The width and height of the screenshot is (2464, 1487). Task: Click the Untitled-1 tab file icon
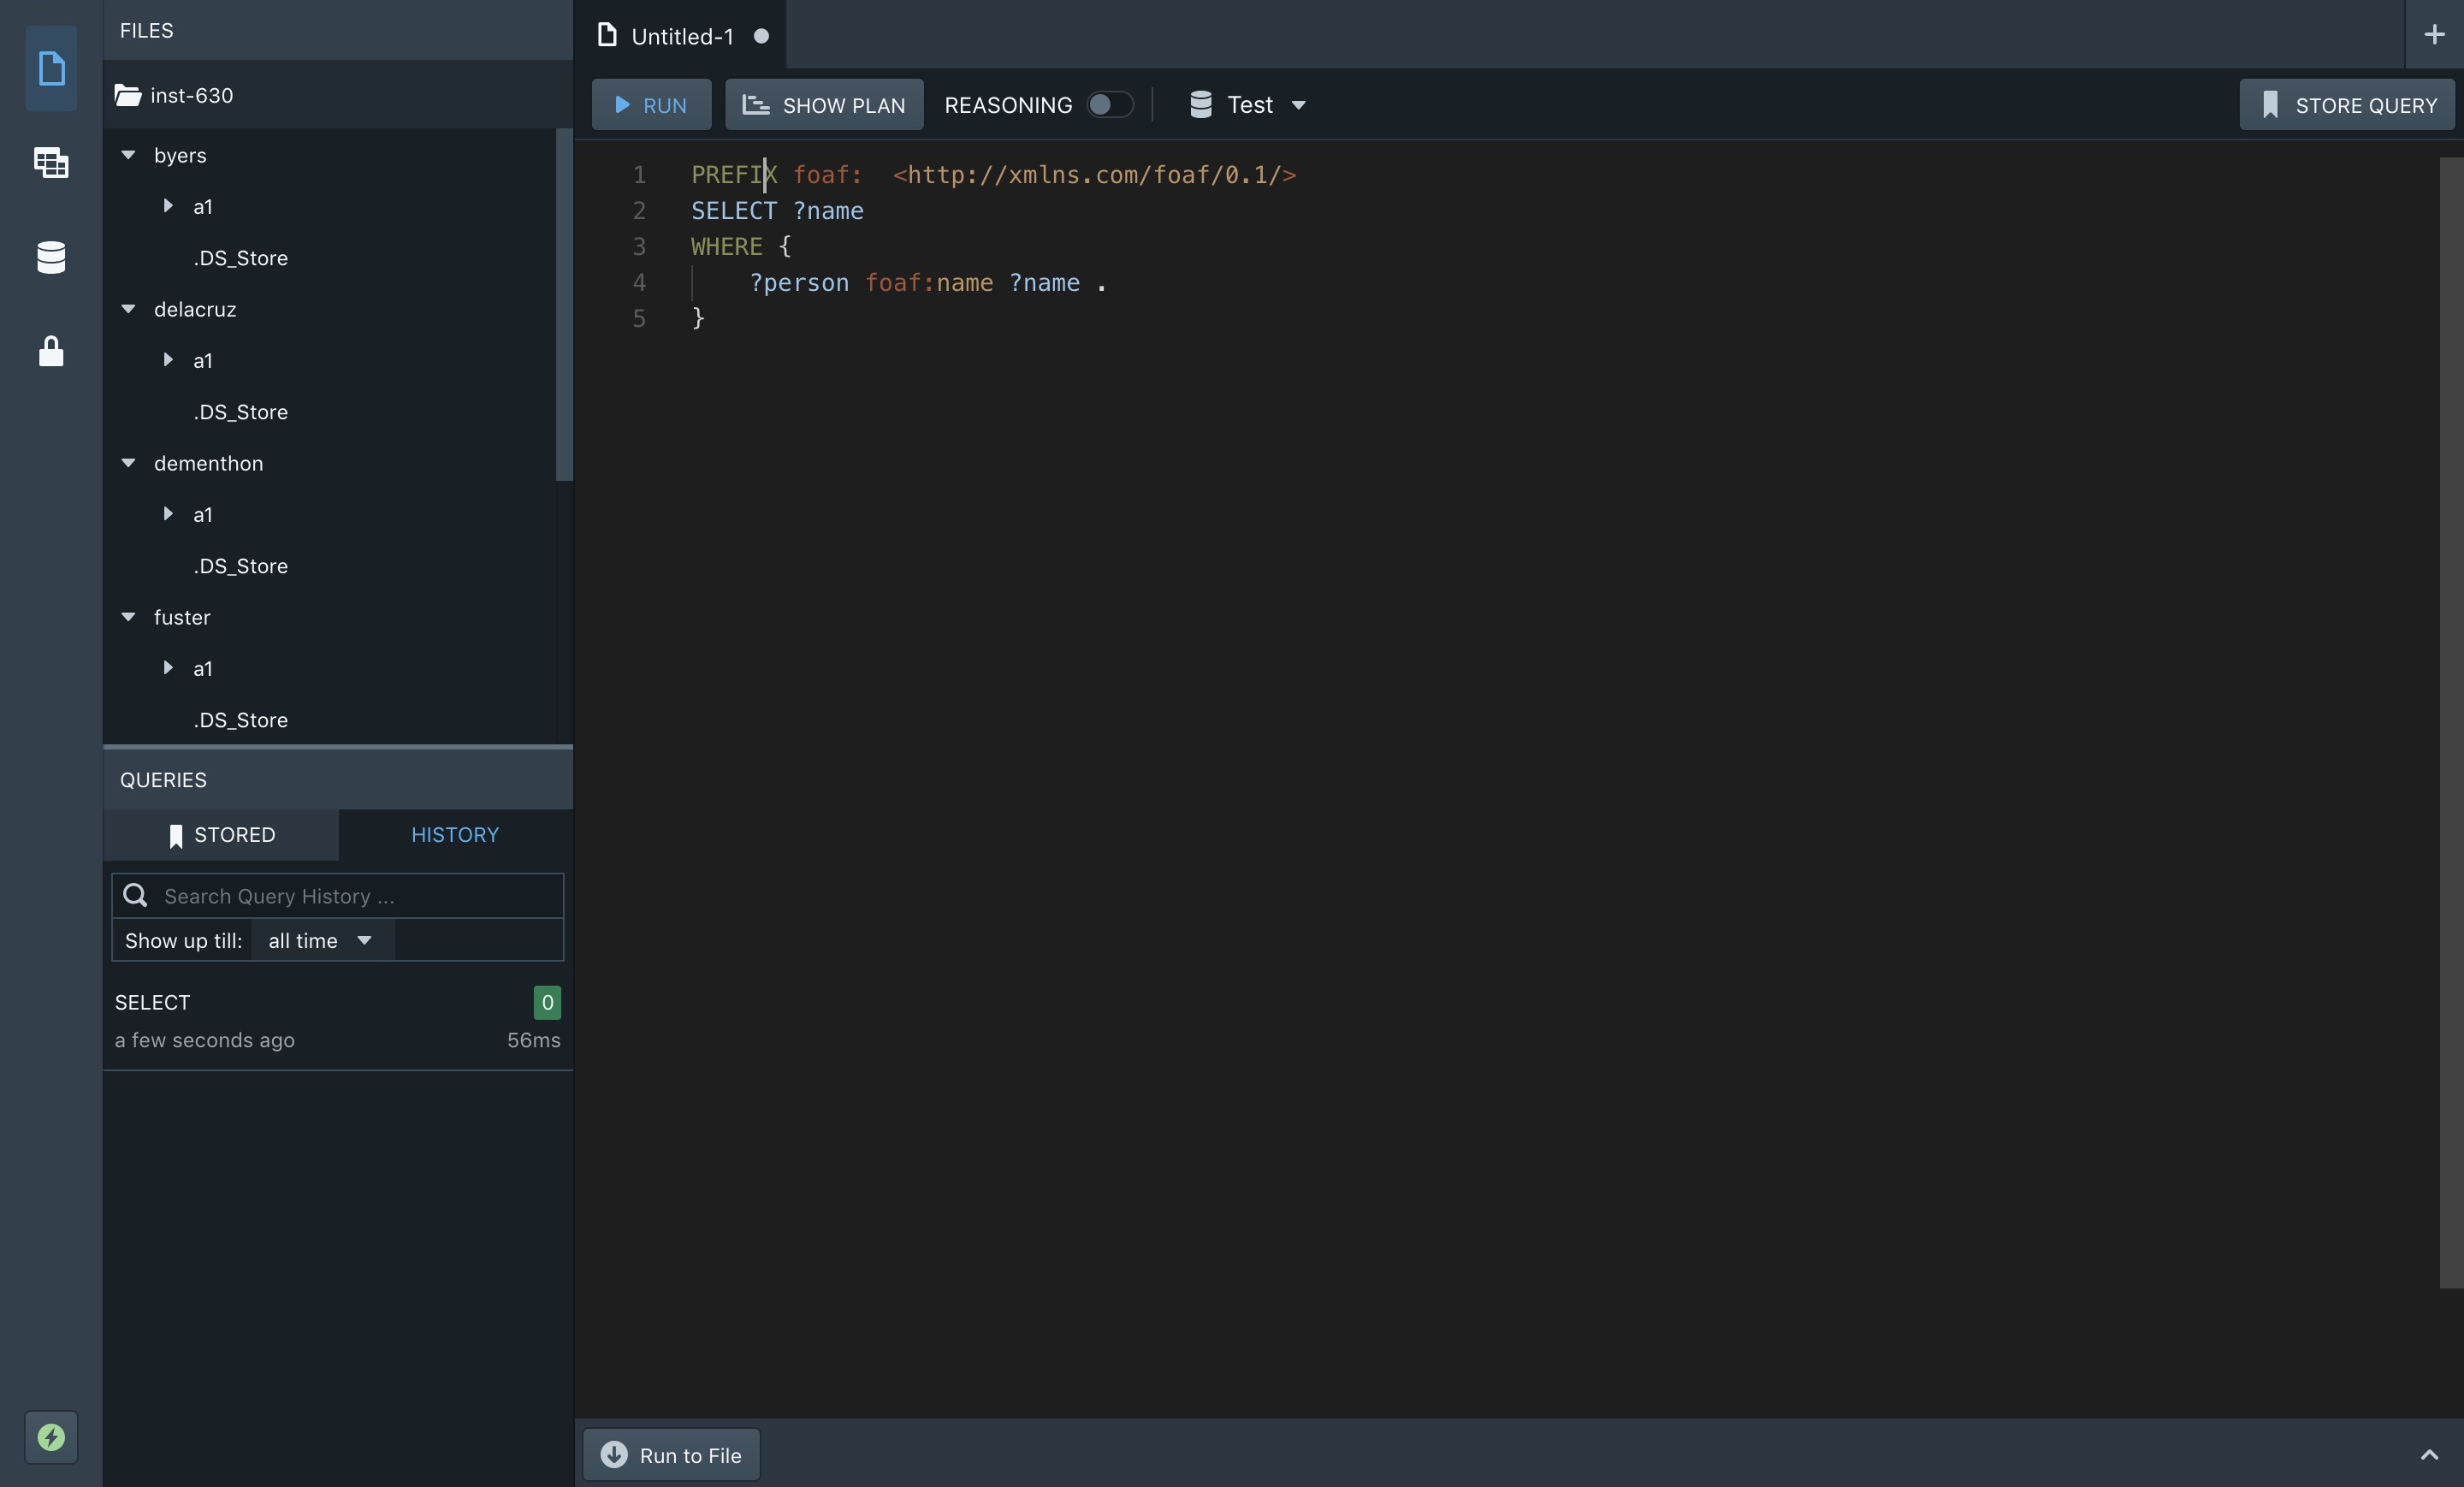(607, 35)
